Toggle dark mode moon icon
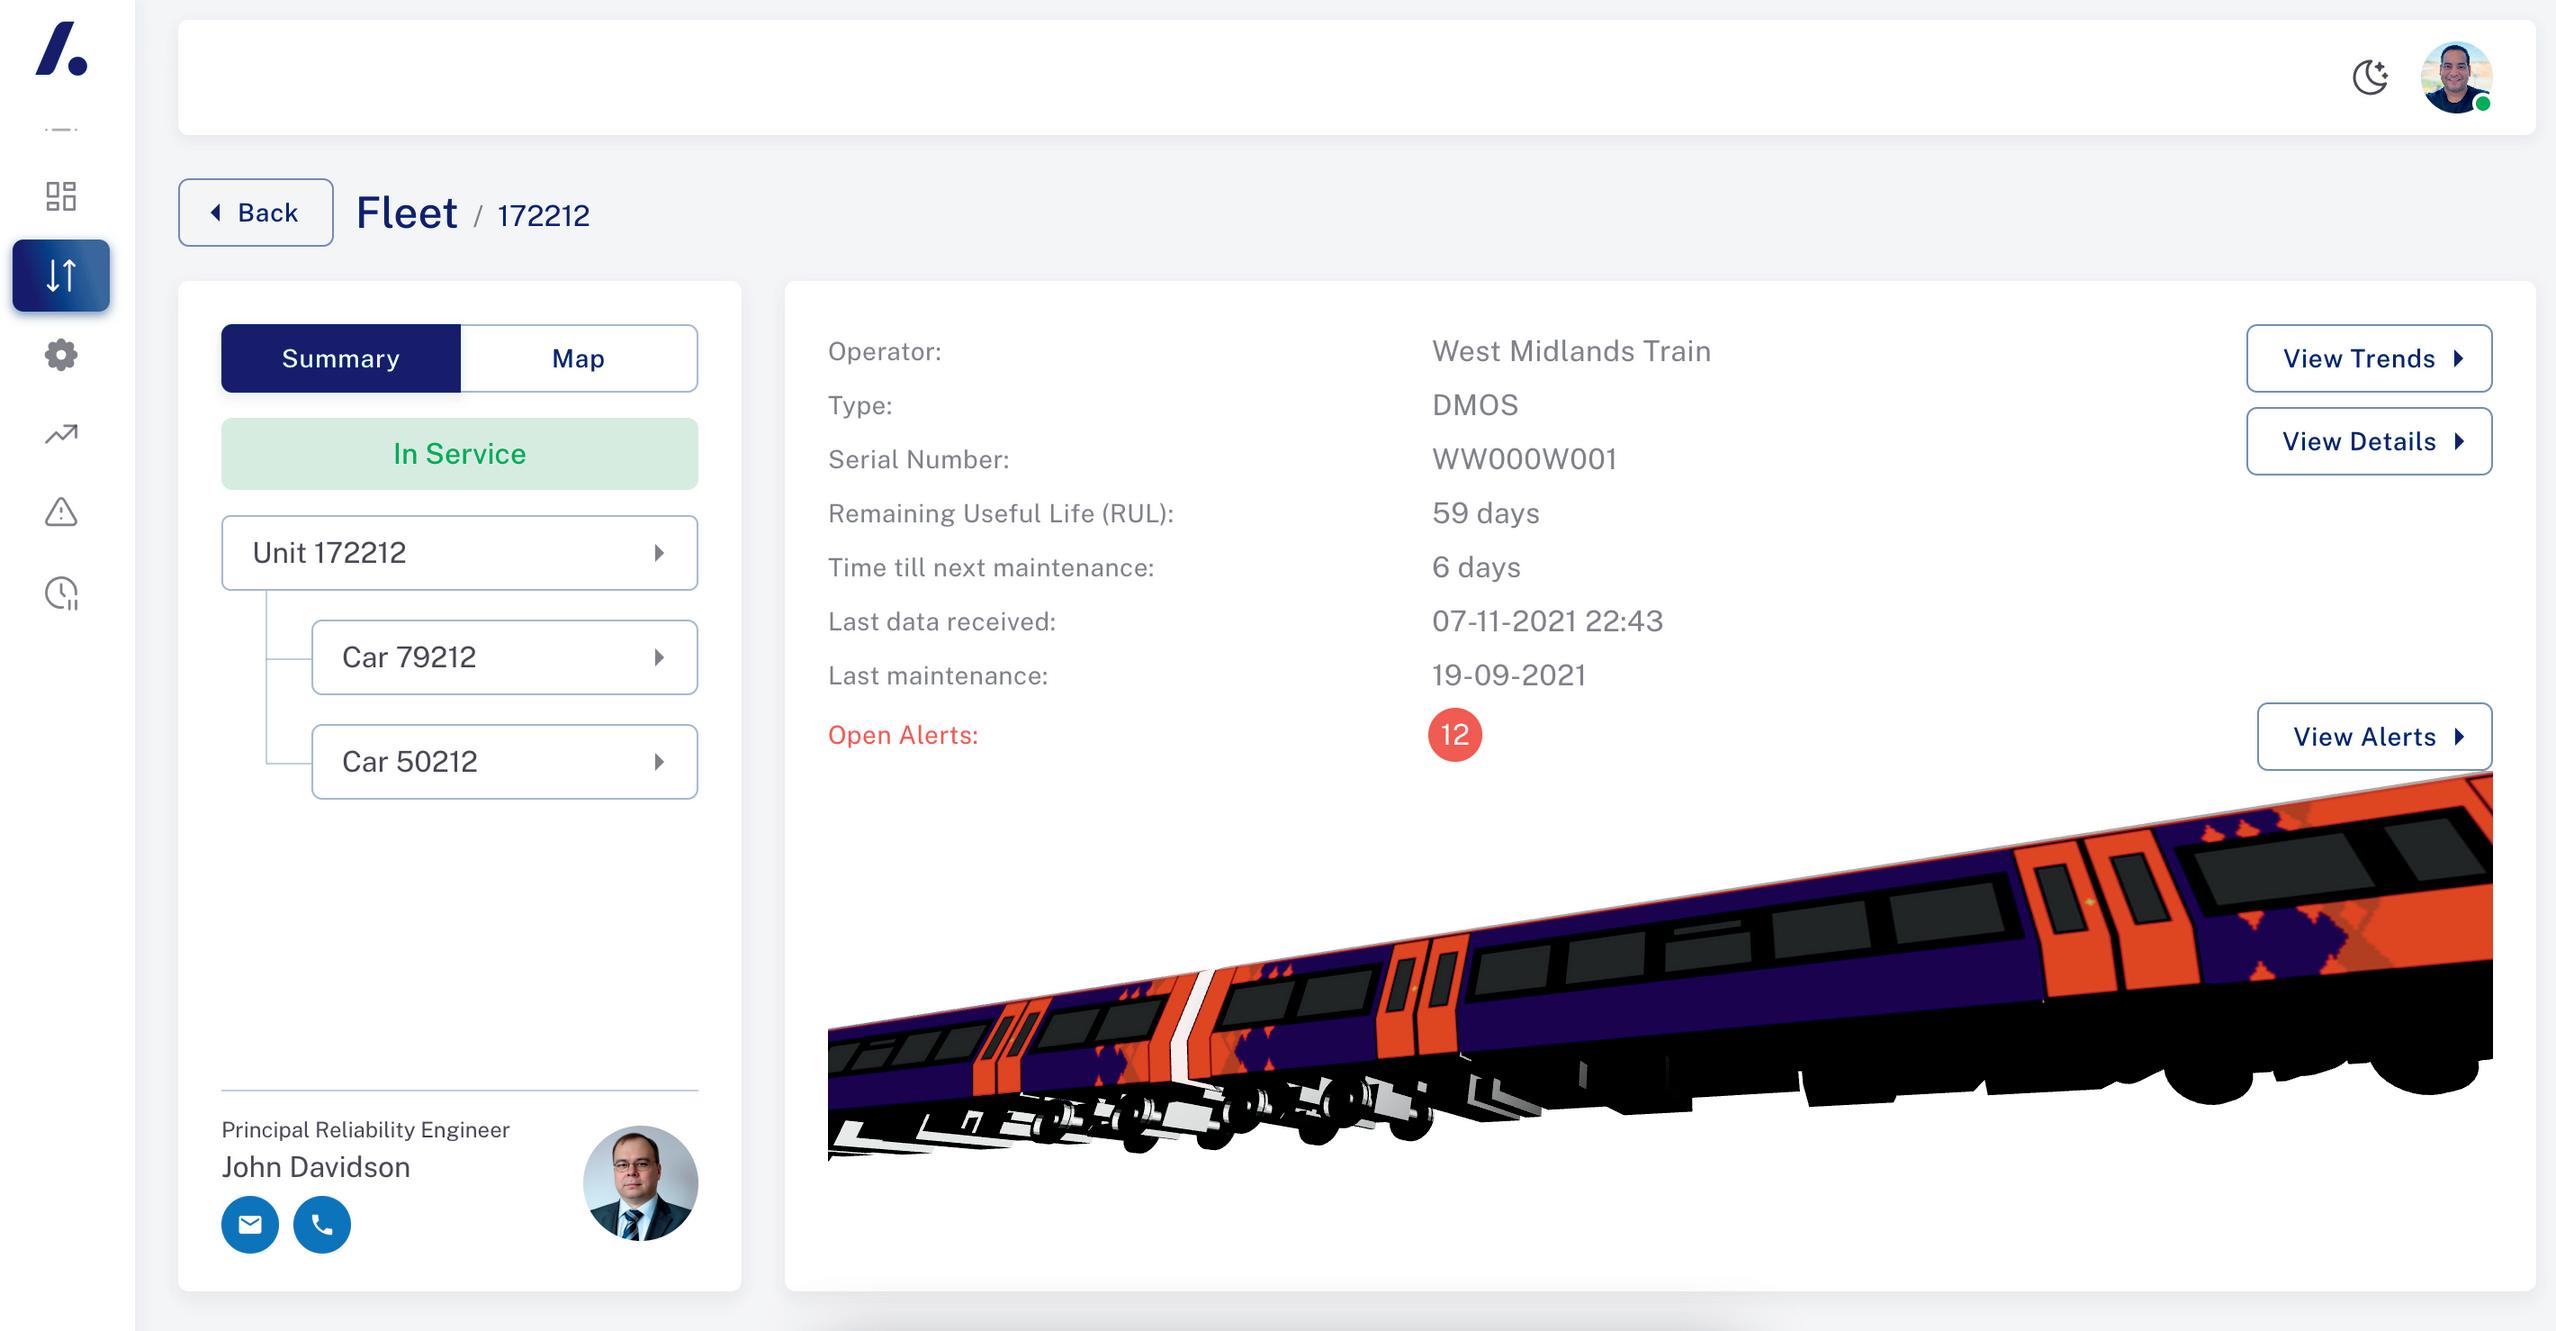The image size is (2556, 1331). pyautogui.click(x=2370, y=77)
